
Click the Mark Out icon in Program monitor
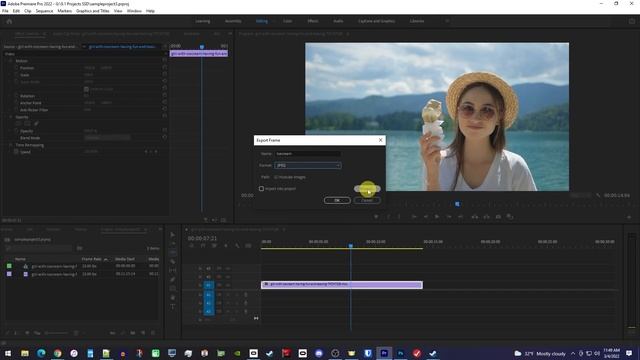pos(400,217)
